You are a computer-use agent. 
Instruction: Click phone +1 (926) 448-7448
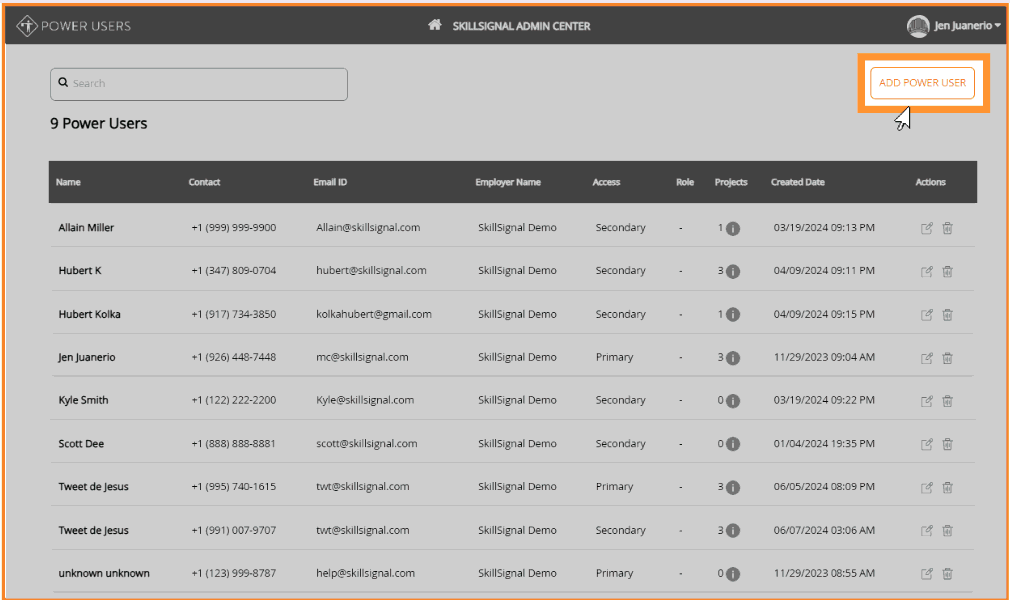click(233, 357)
